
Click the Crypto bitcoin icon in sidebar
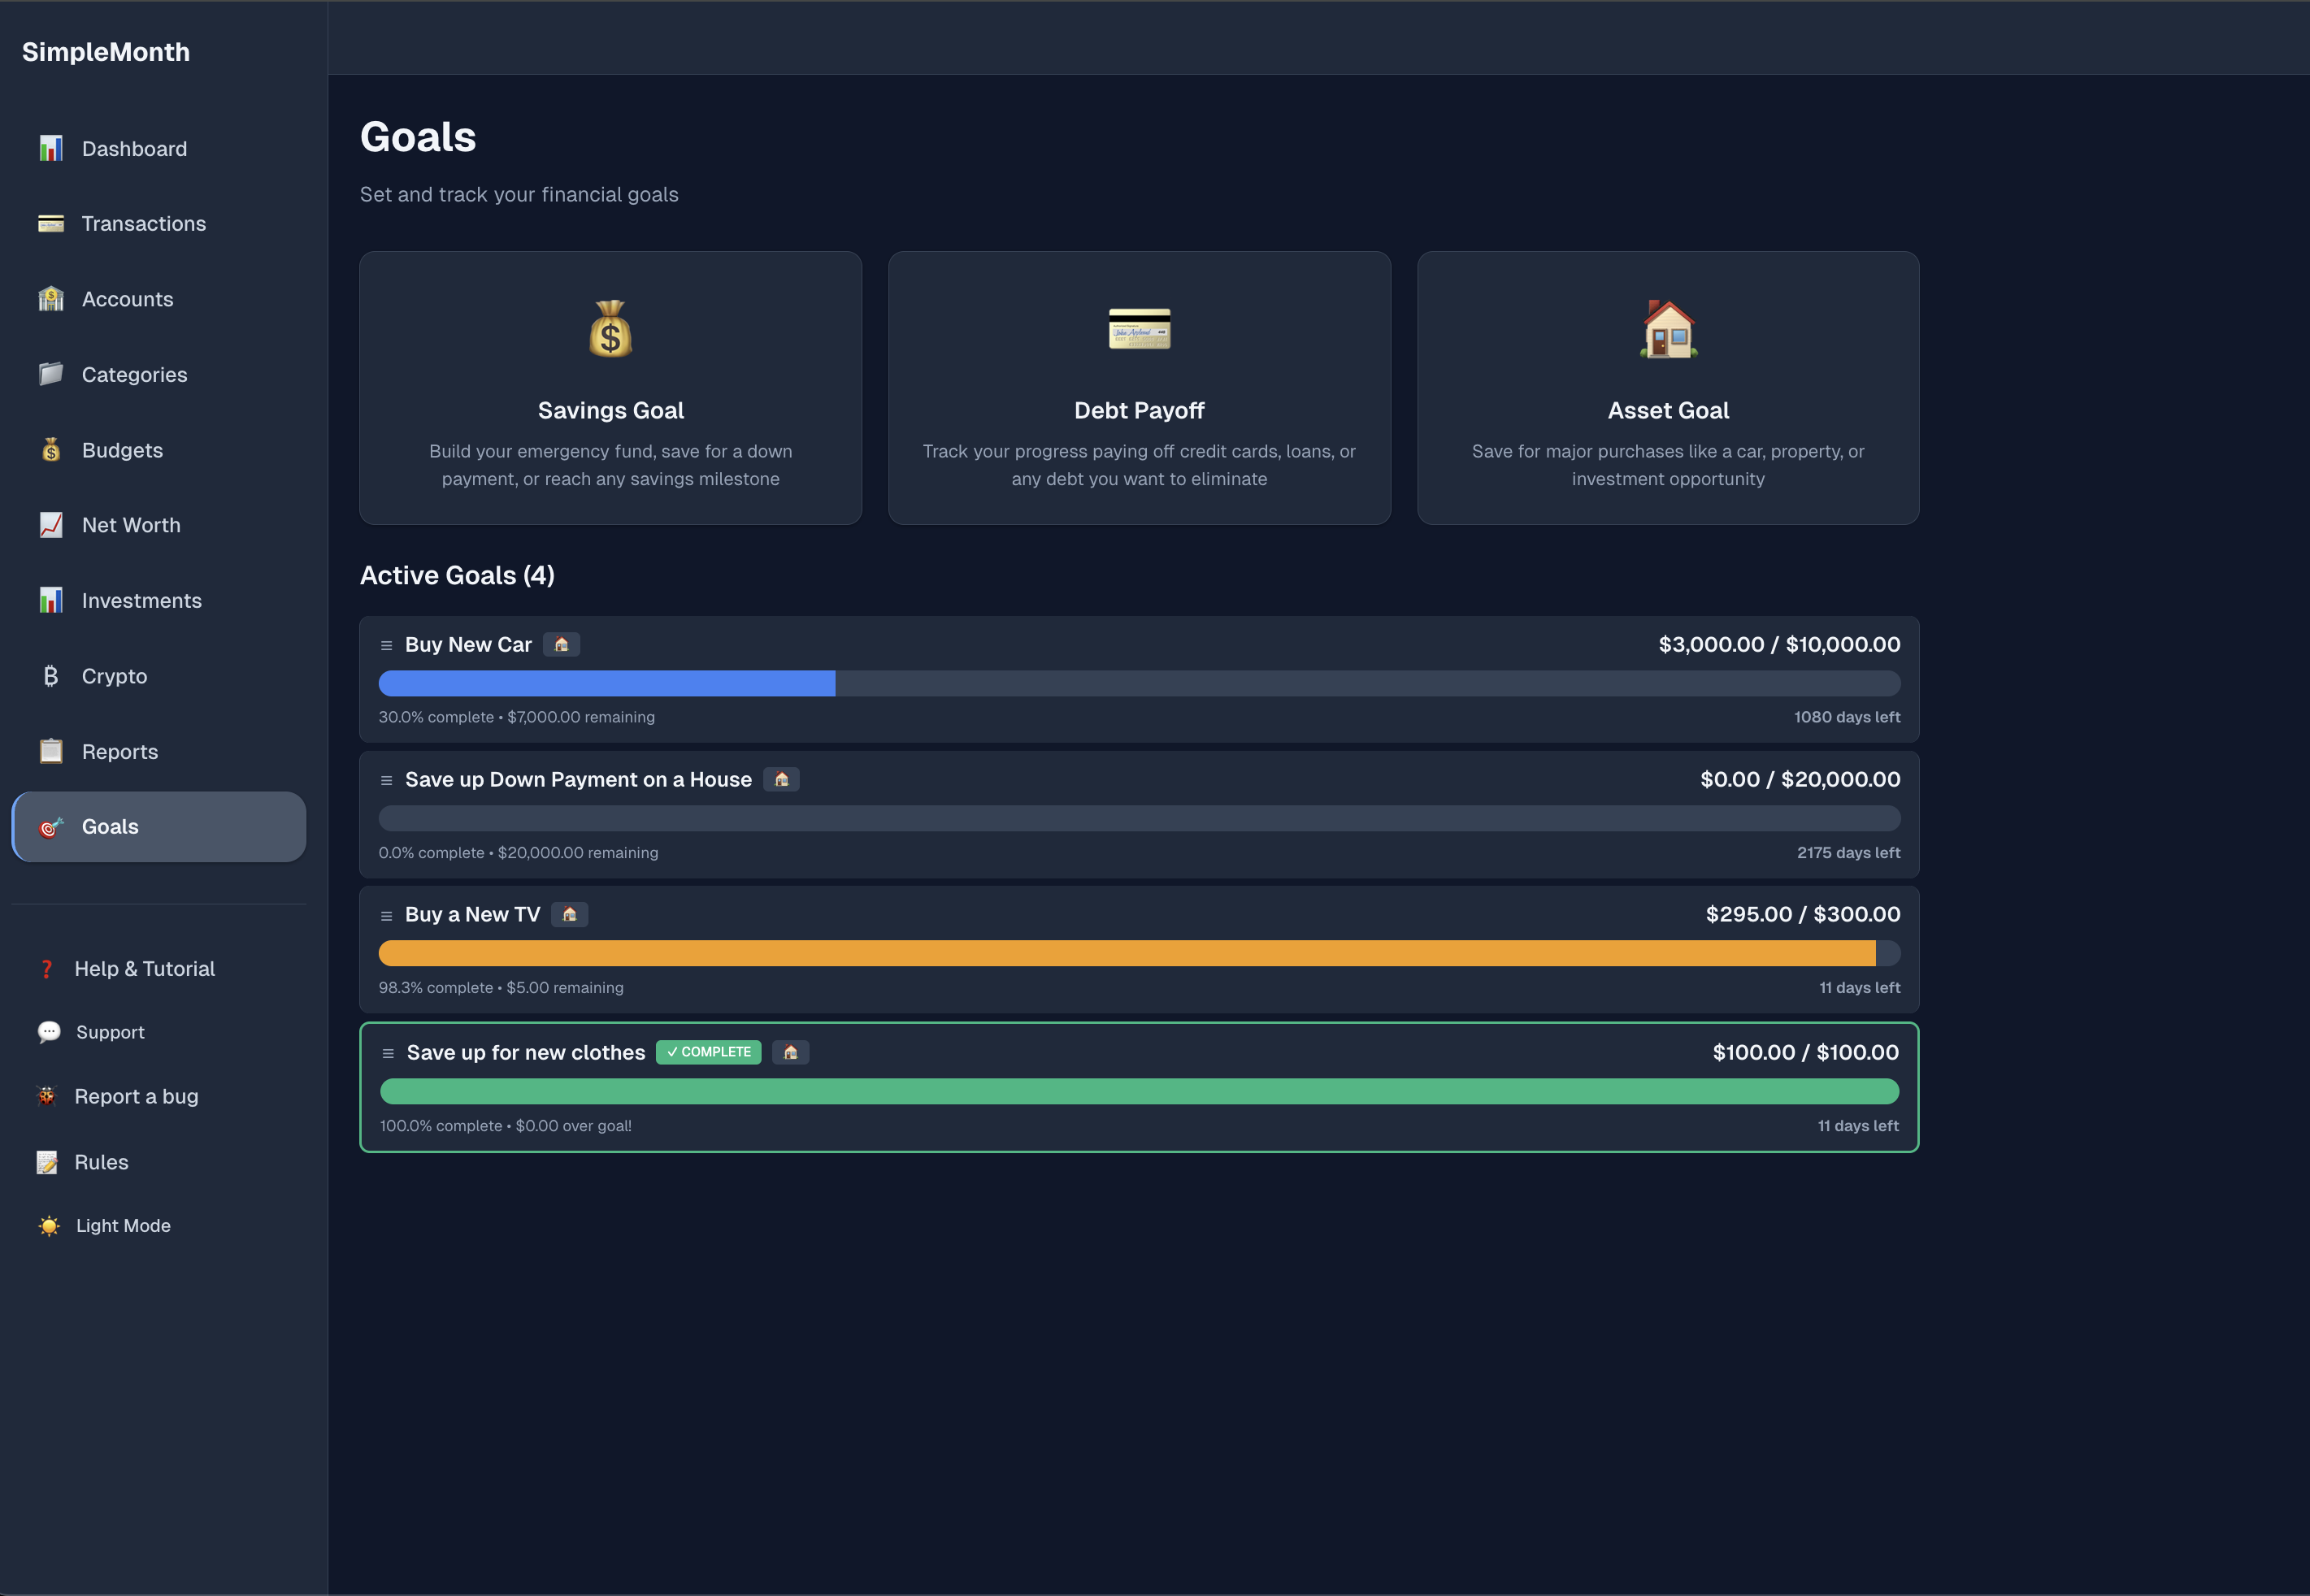(51, 676)
